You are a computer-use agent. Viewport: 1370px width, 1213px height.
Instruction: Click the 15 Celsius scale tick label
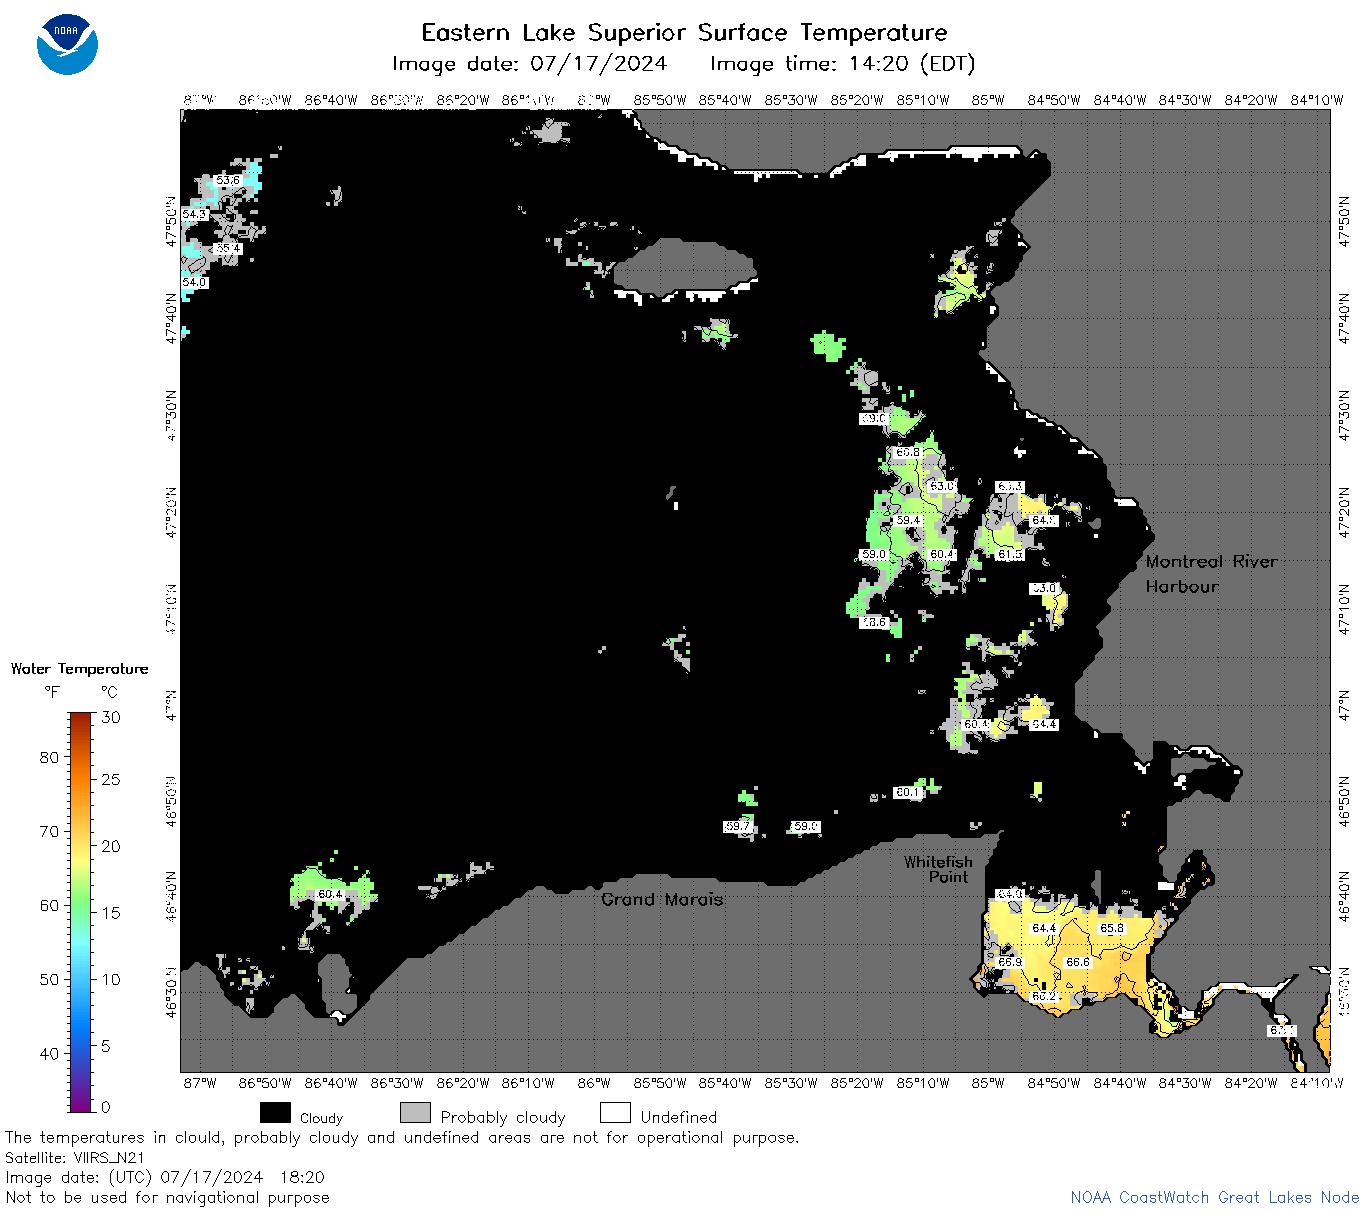coord(111,913)
